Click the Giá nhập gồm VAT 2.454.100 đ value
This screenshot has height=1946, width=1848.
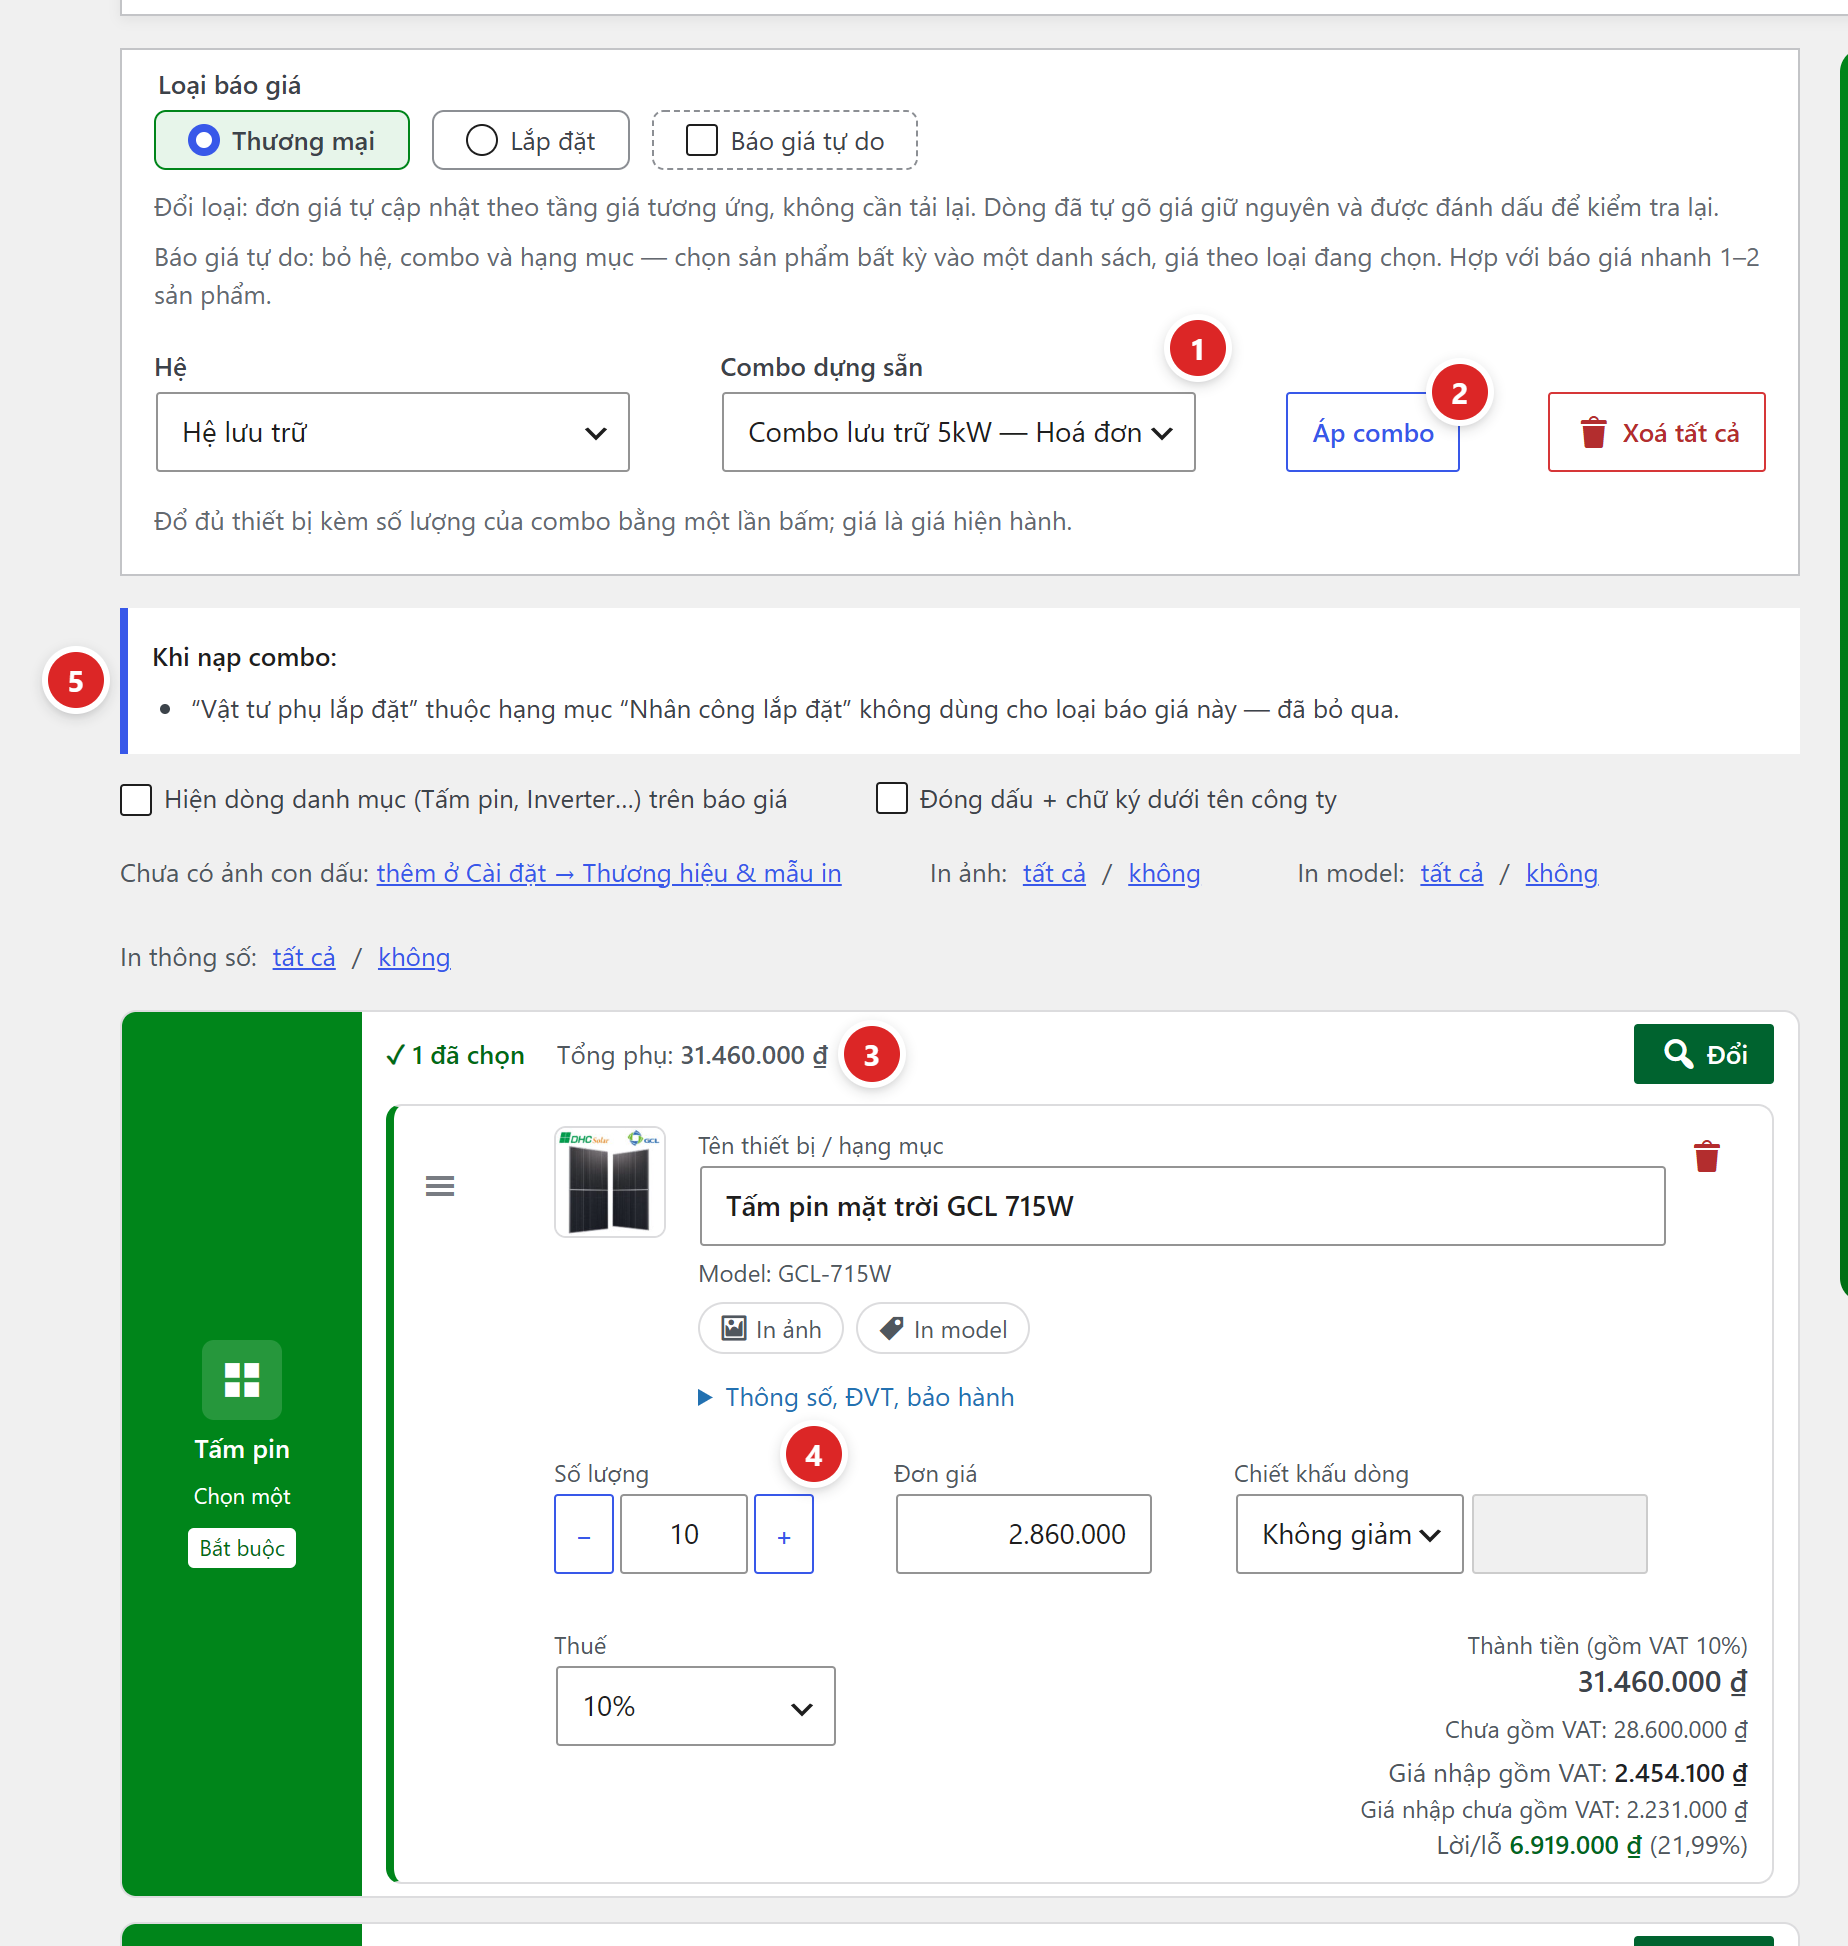[x=1681, y=1773]
